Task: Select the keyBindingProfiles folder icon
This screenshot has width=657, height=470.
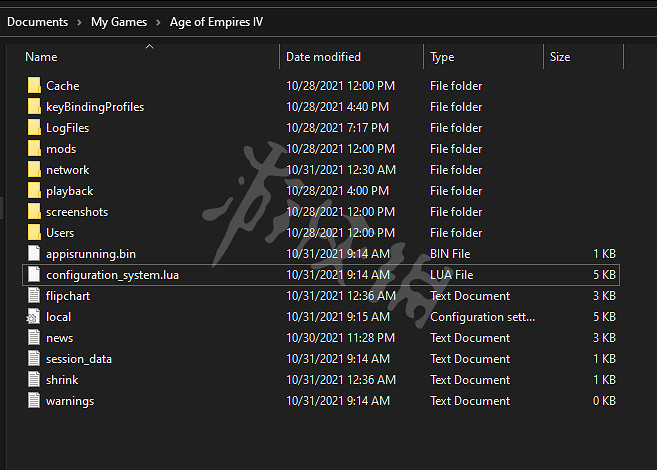Action: coord(34,107)
